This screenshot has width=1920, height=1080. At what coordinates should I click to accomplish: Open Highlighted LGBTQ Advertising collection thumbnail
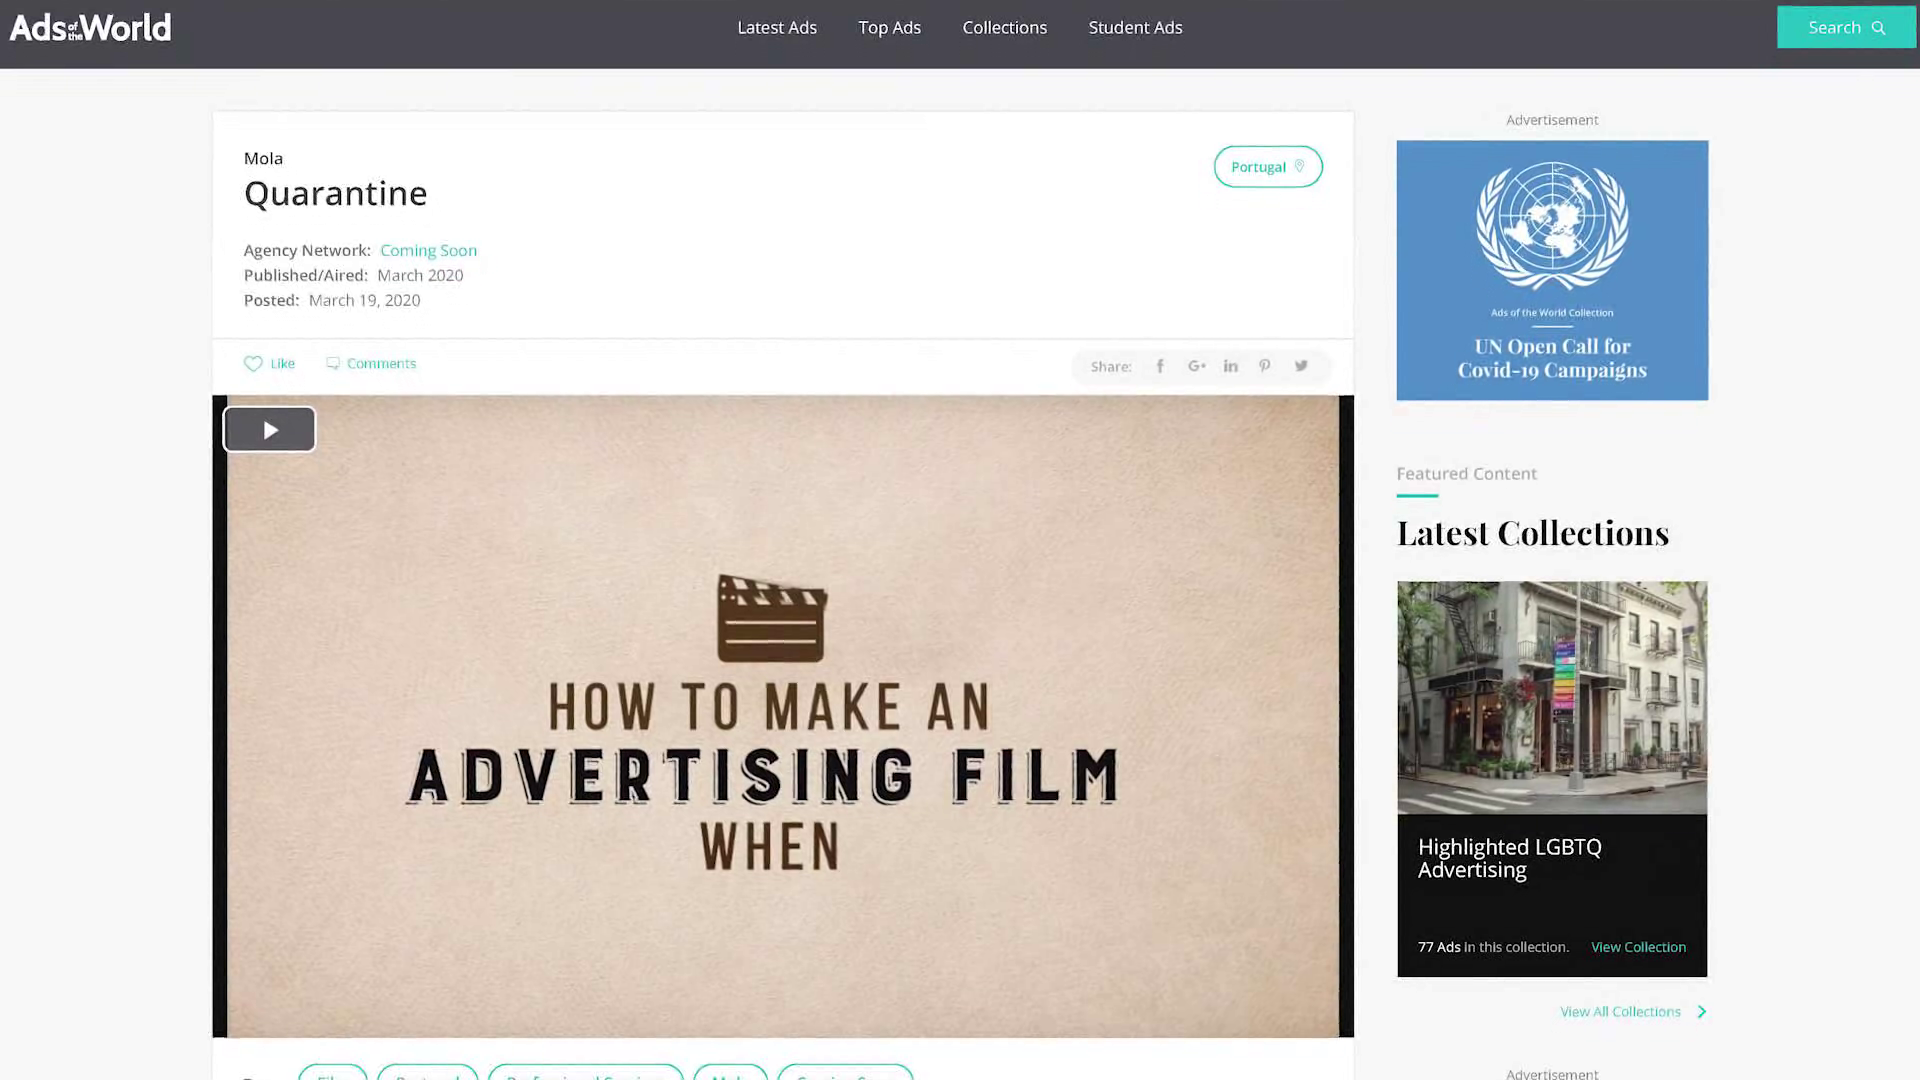click(1552, 697)
